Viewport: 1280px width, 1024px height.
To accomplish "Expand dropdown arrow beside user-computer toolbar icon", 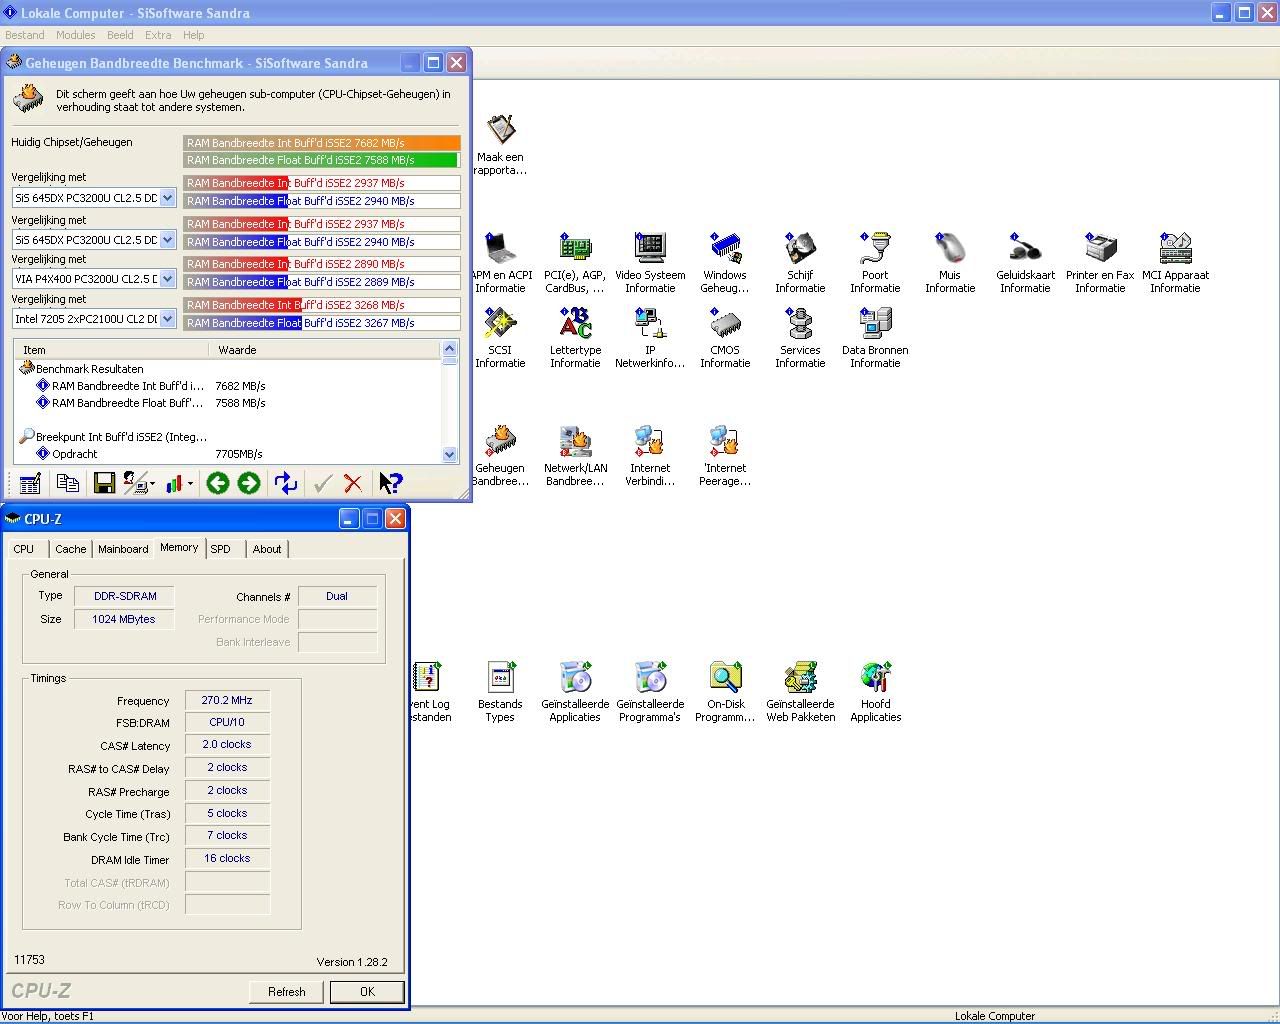I will point(153,484).
